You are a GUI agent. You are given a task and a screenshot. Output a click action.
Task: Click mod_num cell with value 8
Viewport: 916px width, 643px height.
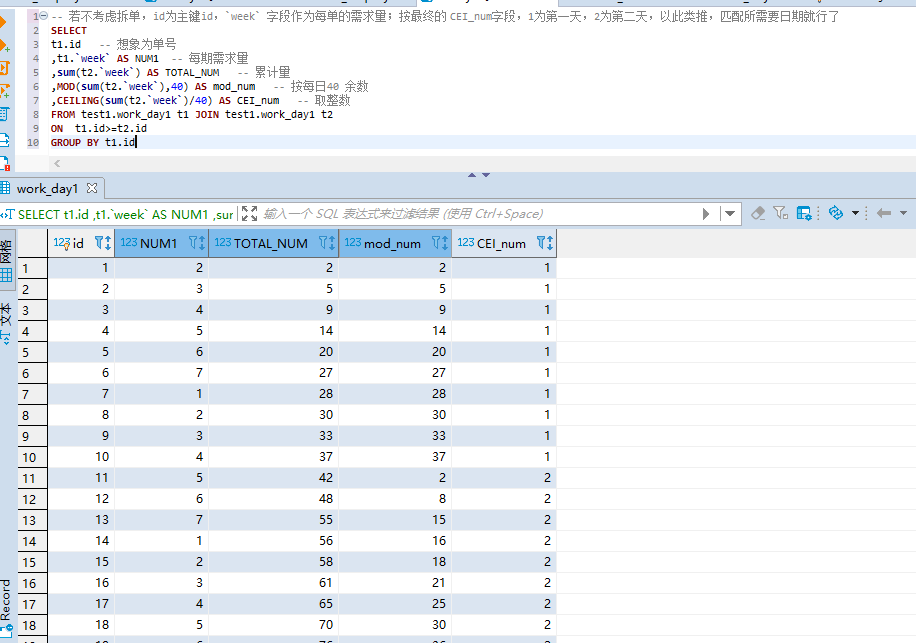[x=395, y=499]
